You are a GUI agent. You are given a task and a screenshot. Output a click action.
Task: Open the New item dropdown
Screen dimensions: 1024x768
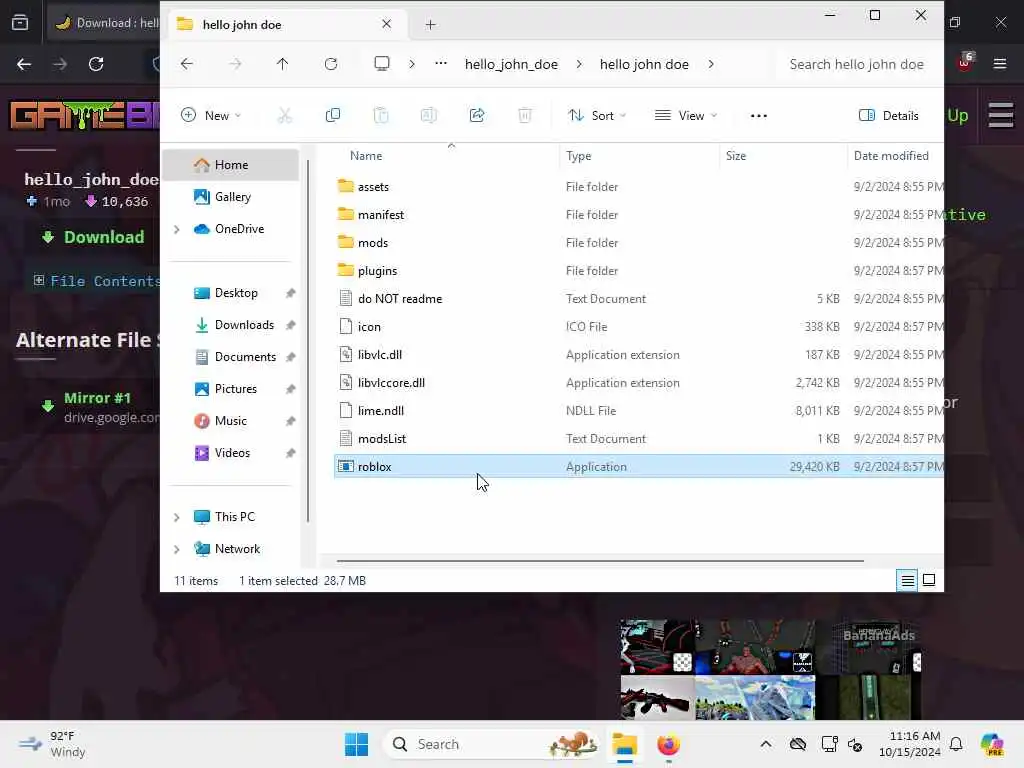(x=211, y=116)
